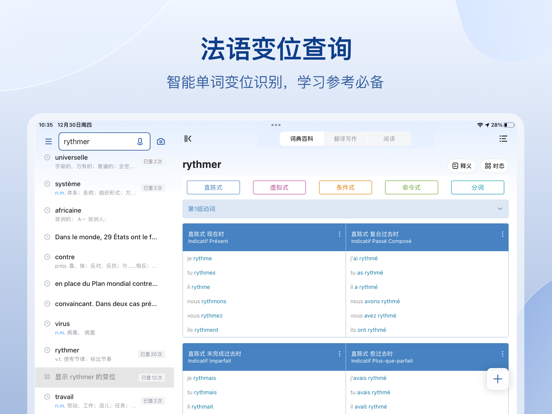Open history entry convaincant. Dans deux cas

pyautogui.click(x=105, y=303)
